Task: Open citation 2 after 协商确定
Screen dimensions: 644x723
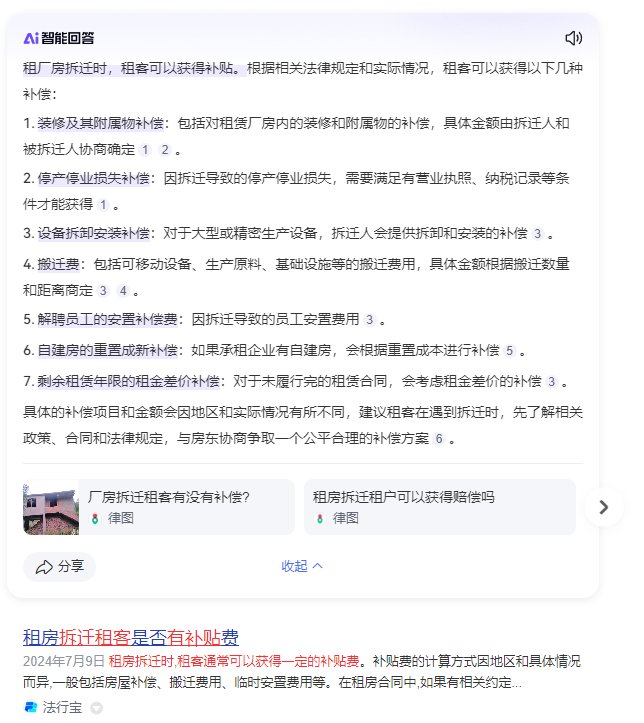Action: (x=165, y=150)
